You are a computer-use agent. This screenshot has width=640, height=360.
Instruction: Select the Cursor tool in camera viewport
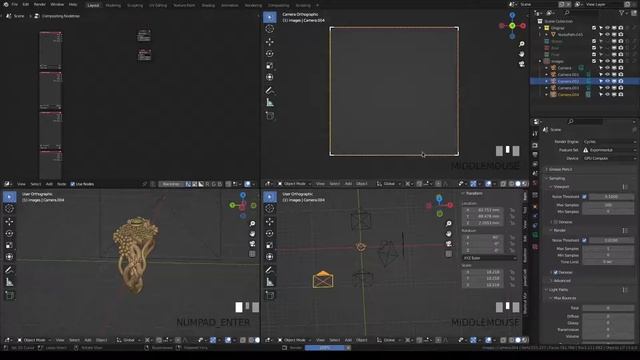coord(270,29)
